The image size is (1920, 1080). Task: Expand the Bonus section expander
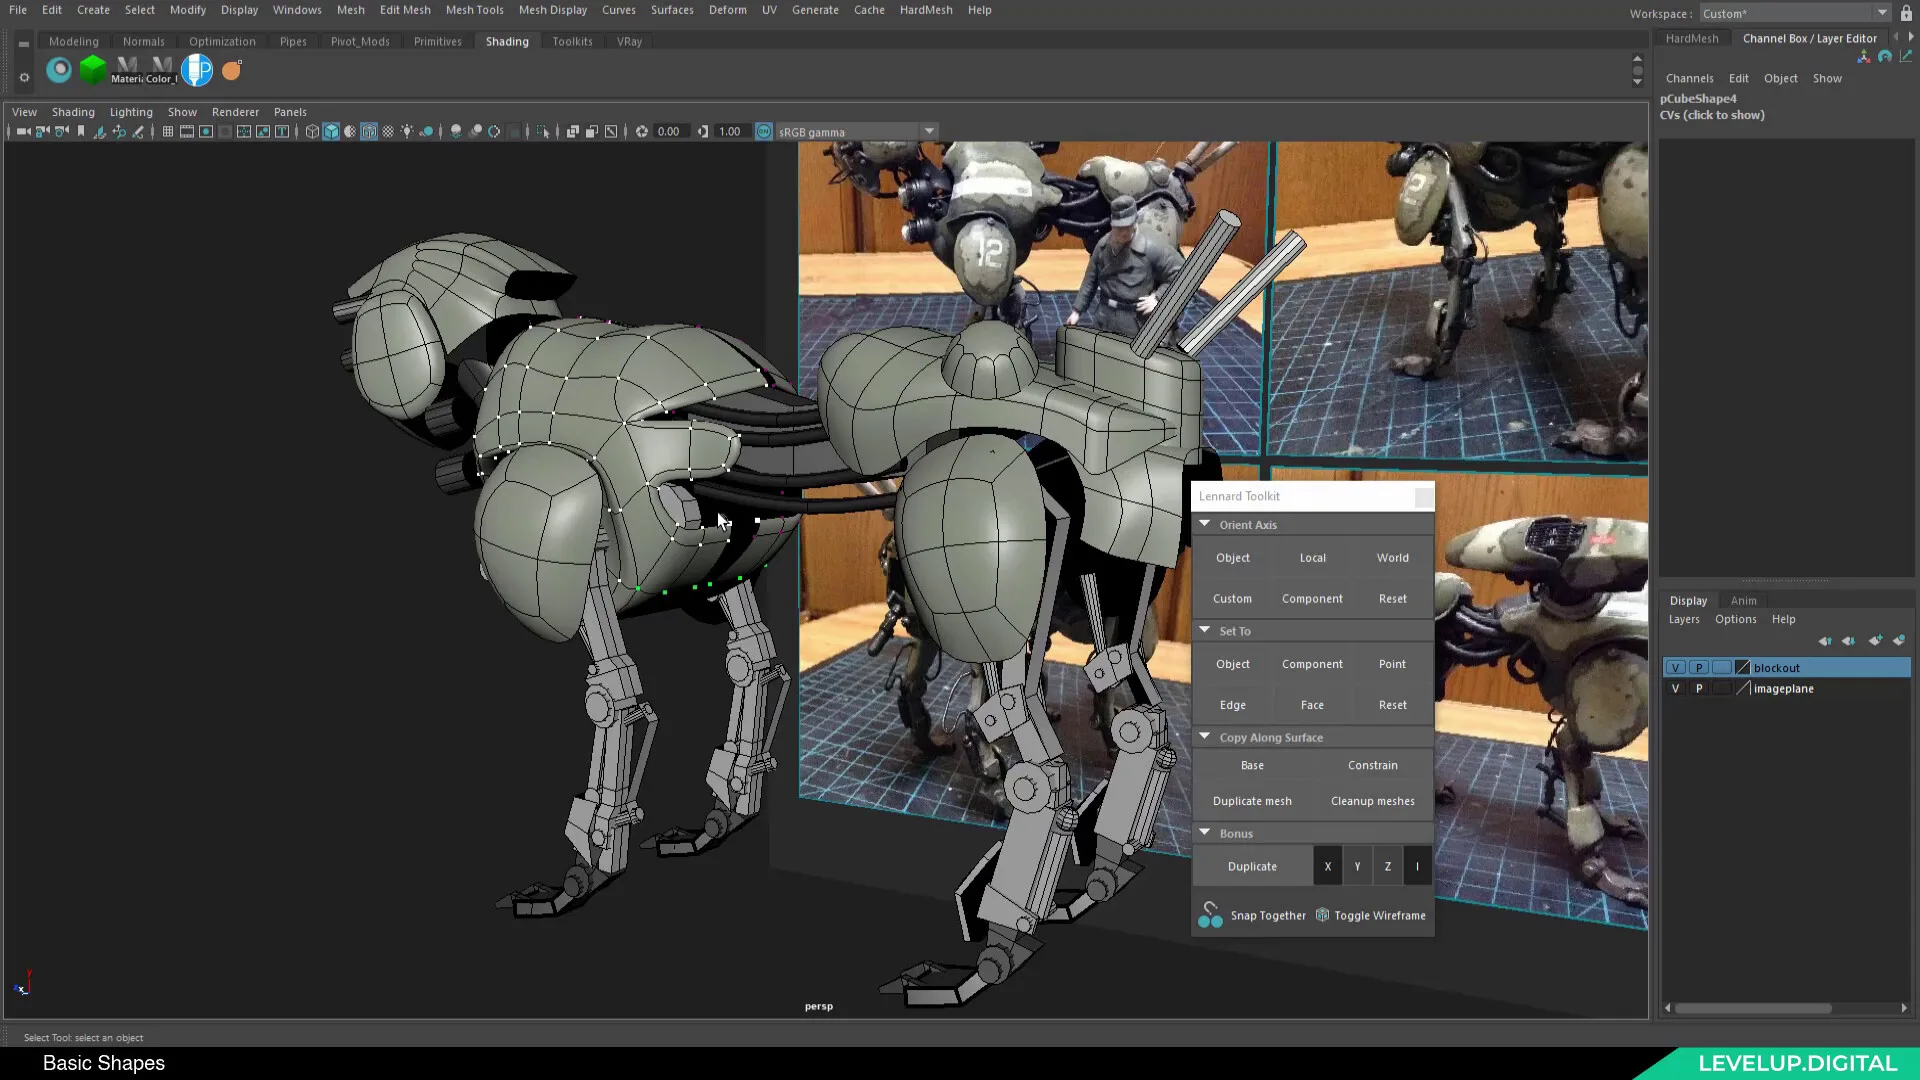tap(1204, 832)
